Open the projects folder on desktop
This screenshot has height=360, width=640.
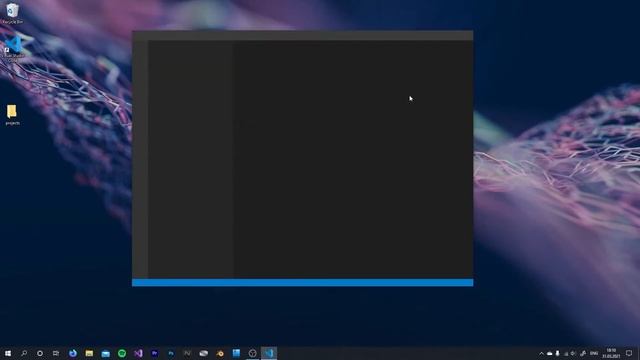pyautogui.click(x=12, y=115)
